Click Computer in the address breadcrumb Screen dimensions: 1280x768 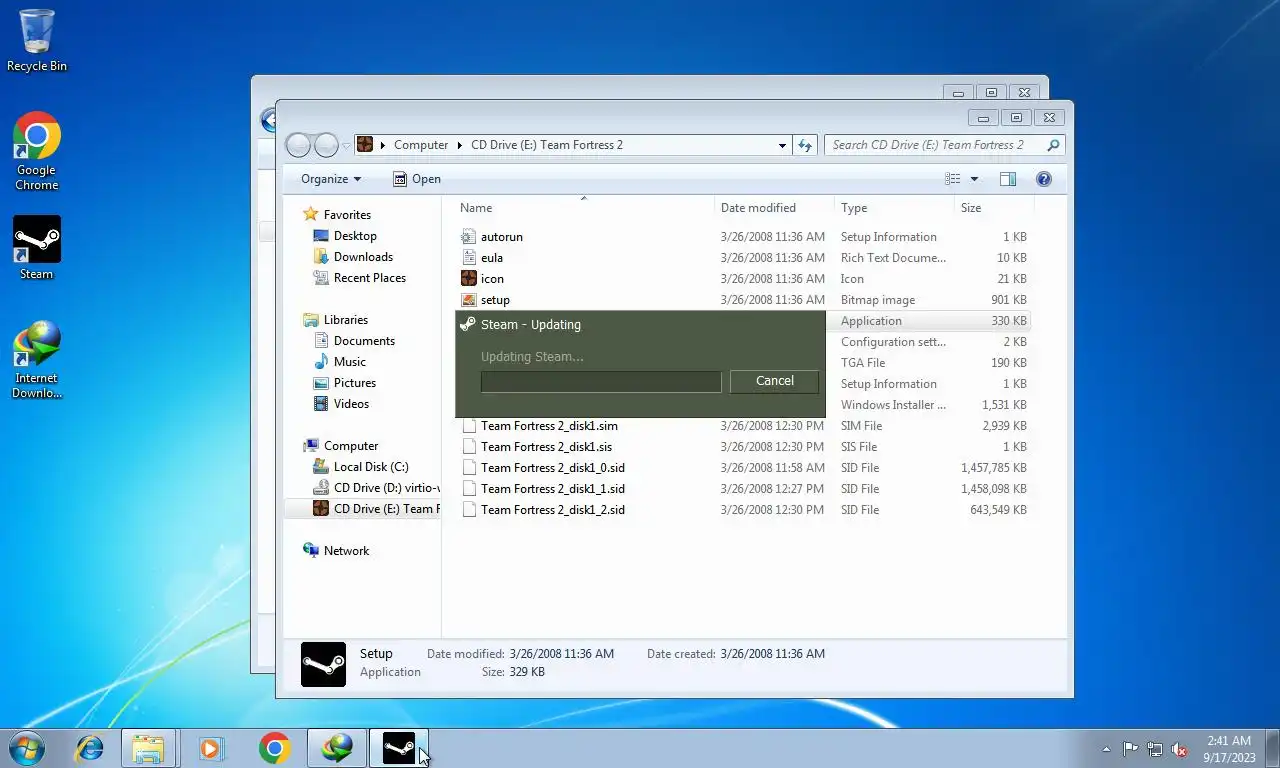click(421, 145)
